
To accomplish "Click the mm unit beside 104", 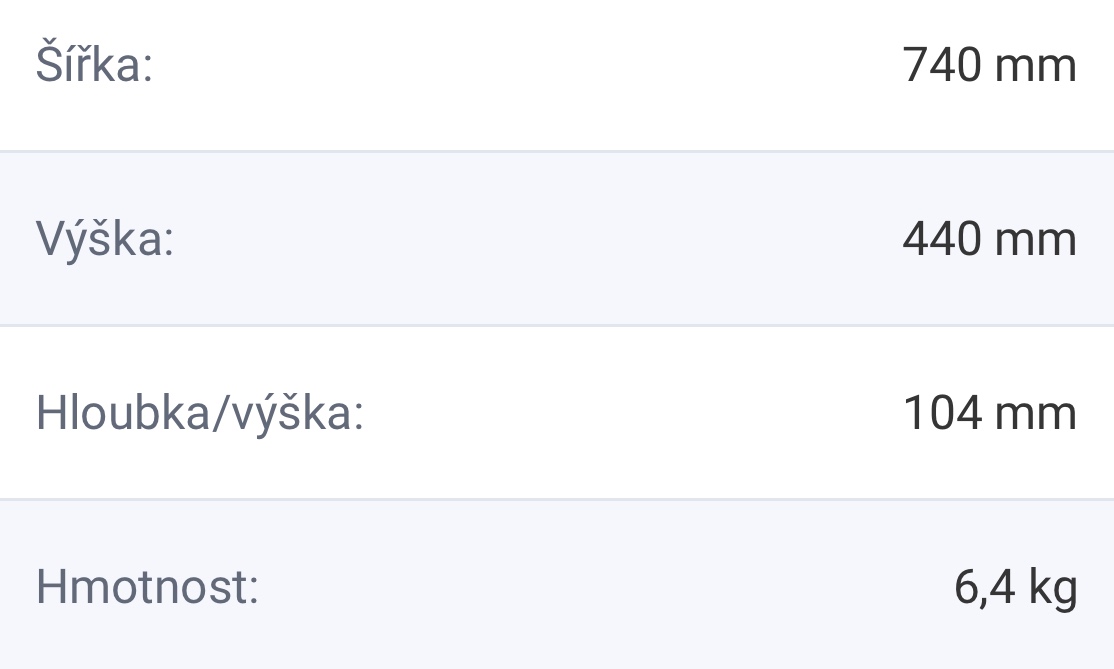I will tap(1036, 413).
